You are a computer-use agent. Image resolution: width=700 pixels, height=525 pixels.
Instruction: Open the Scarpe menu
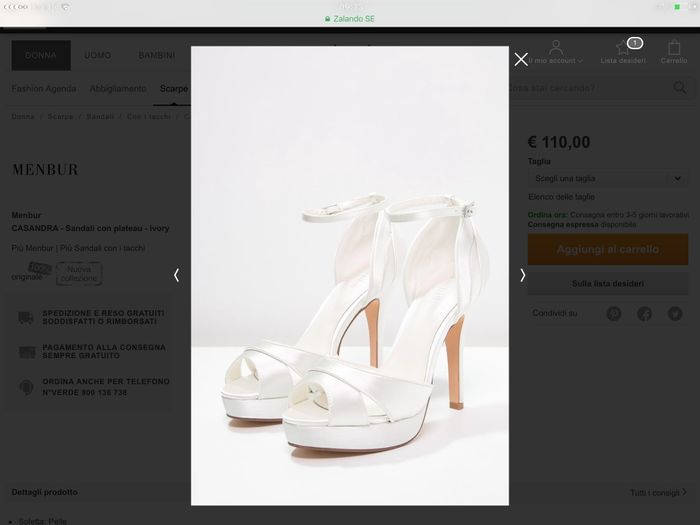pyautogui.click(x=174, y=88)
